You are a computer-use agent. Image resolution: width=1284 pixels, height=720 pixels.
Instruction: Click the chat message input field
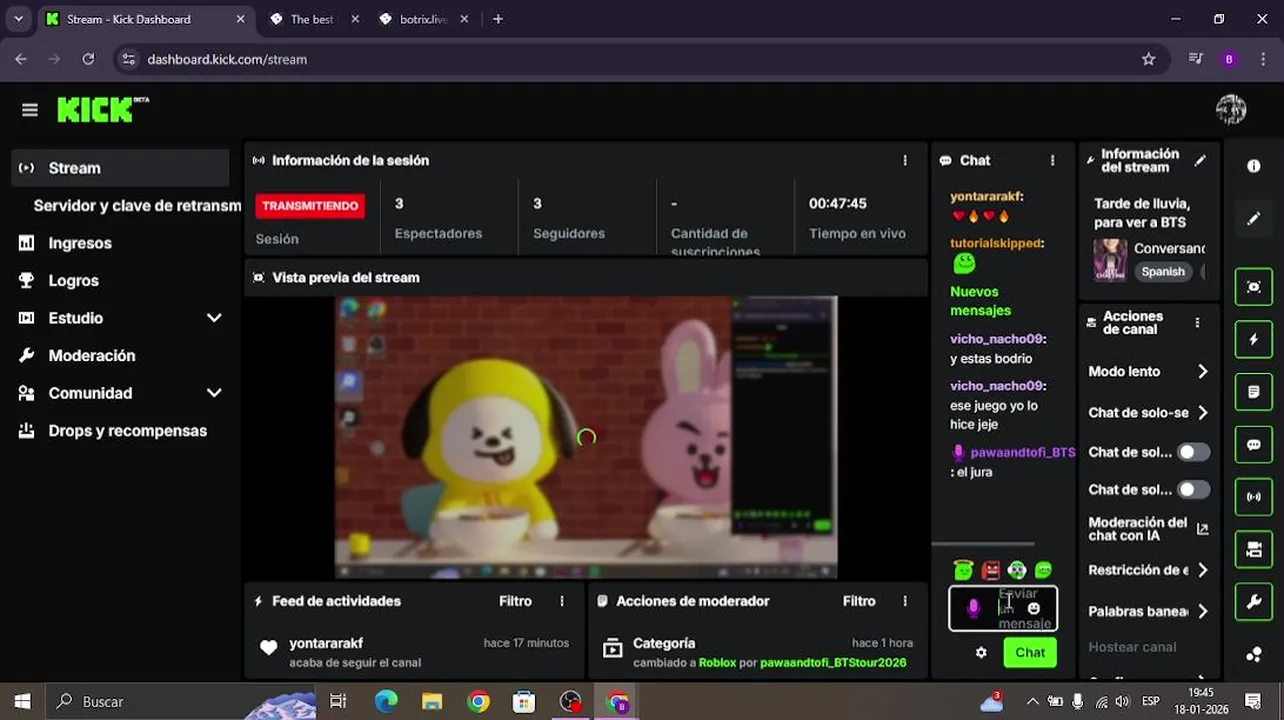point(1003,608)
